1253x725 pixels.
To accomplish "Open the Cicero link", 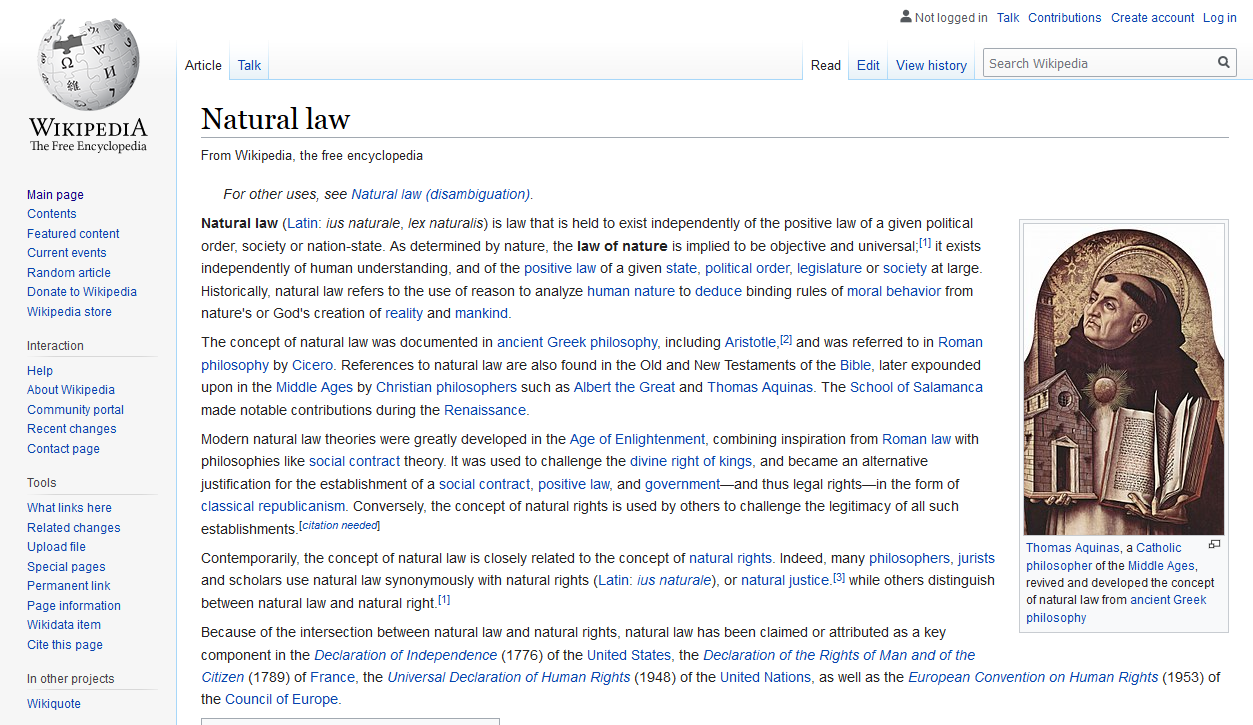I will (x=313, y=365).
